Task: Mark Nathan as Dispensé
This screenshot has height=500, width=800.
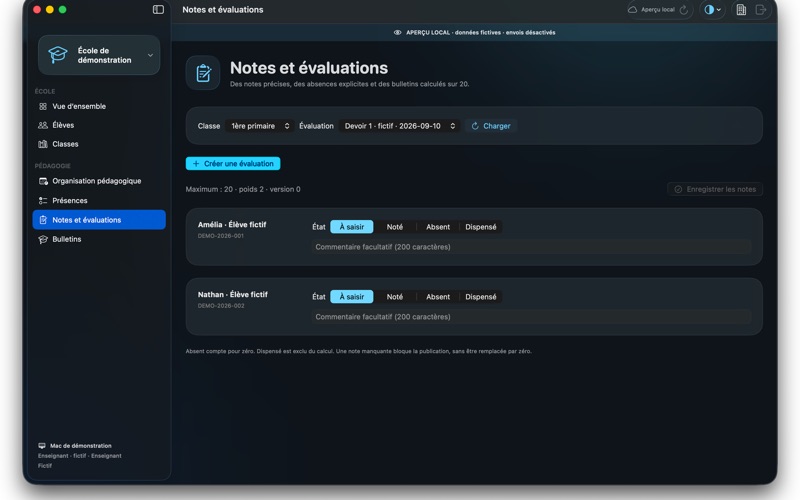Action: pos(481,297)
